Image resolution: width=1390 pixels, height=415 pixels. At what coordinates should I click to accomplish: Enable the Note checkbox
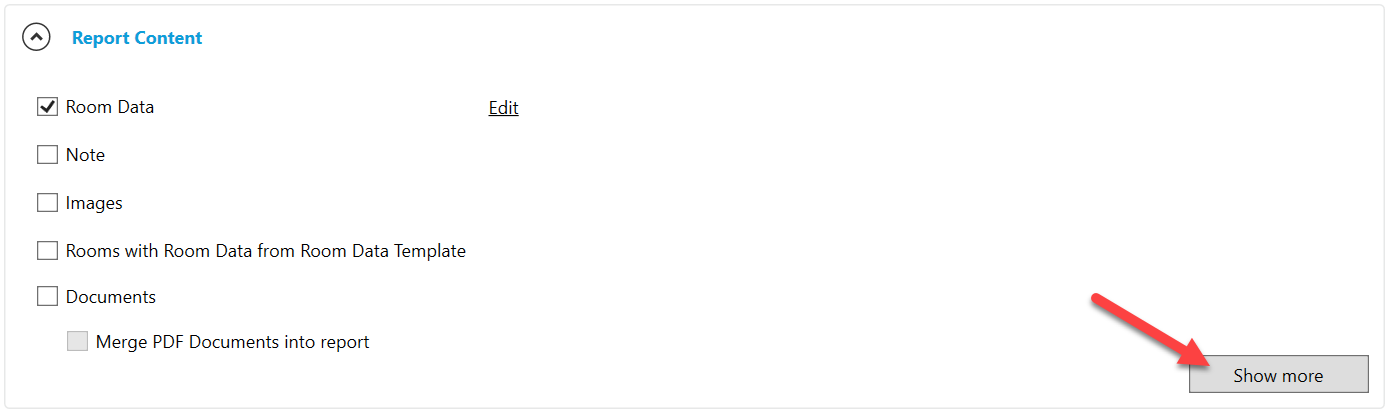[x=47, y=155]
